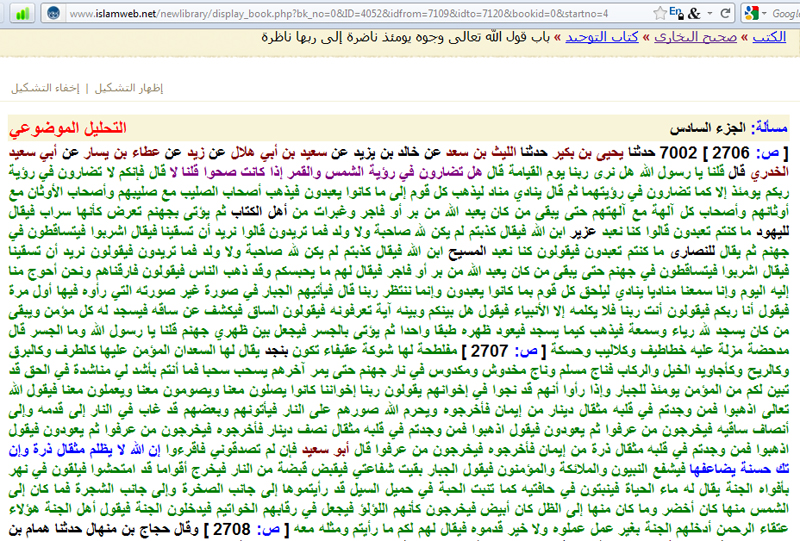Bookmark this page with the star icon

660,13
